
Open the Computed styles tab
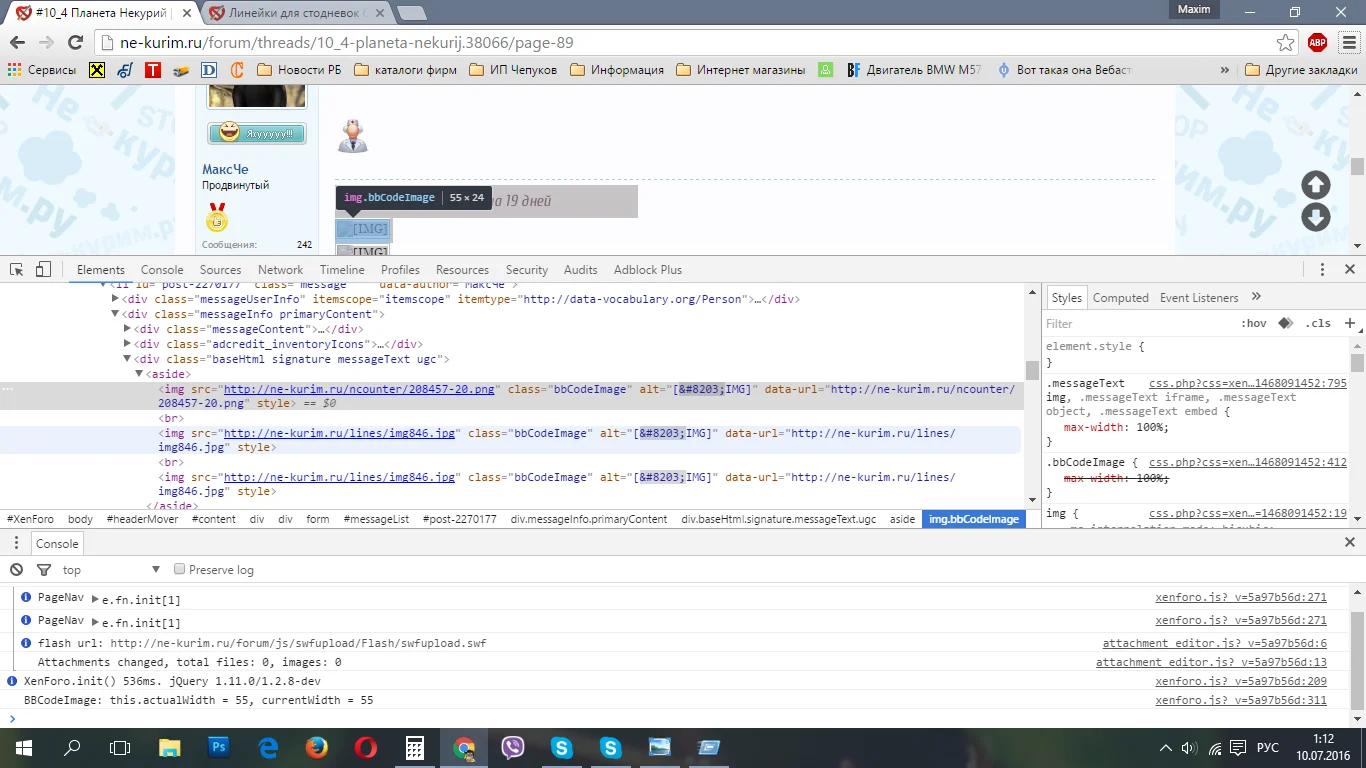coord(1120,298)
